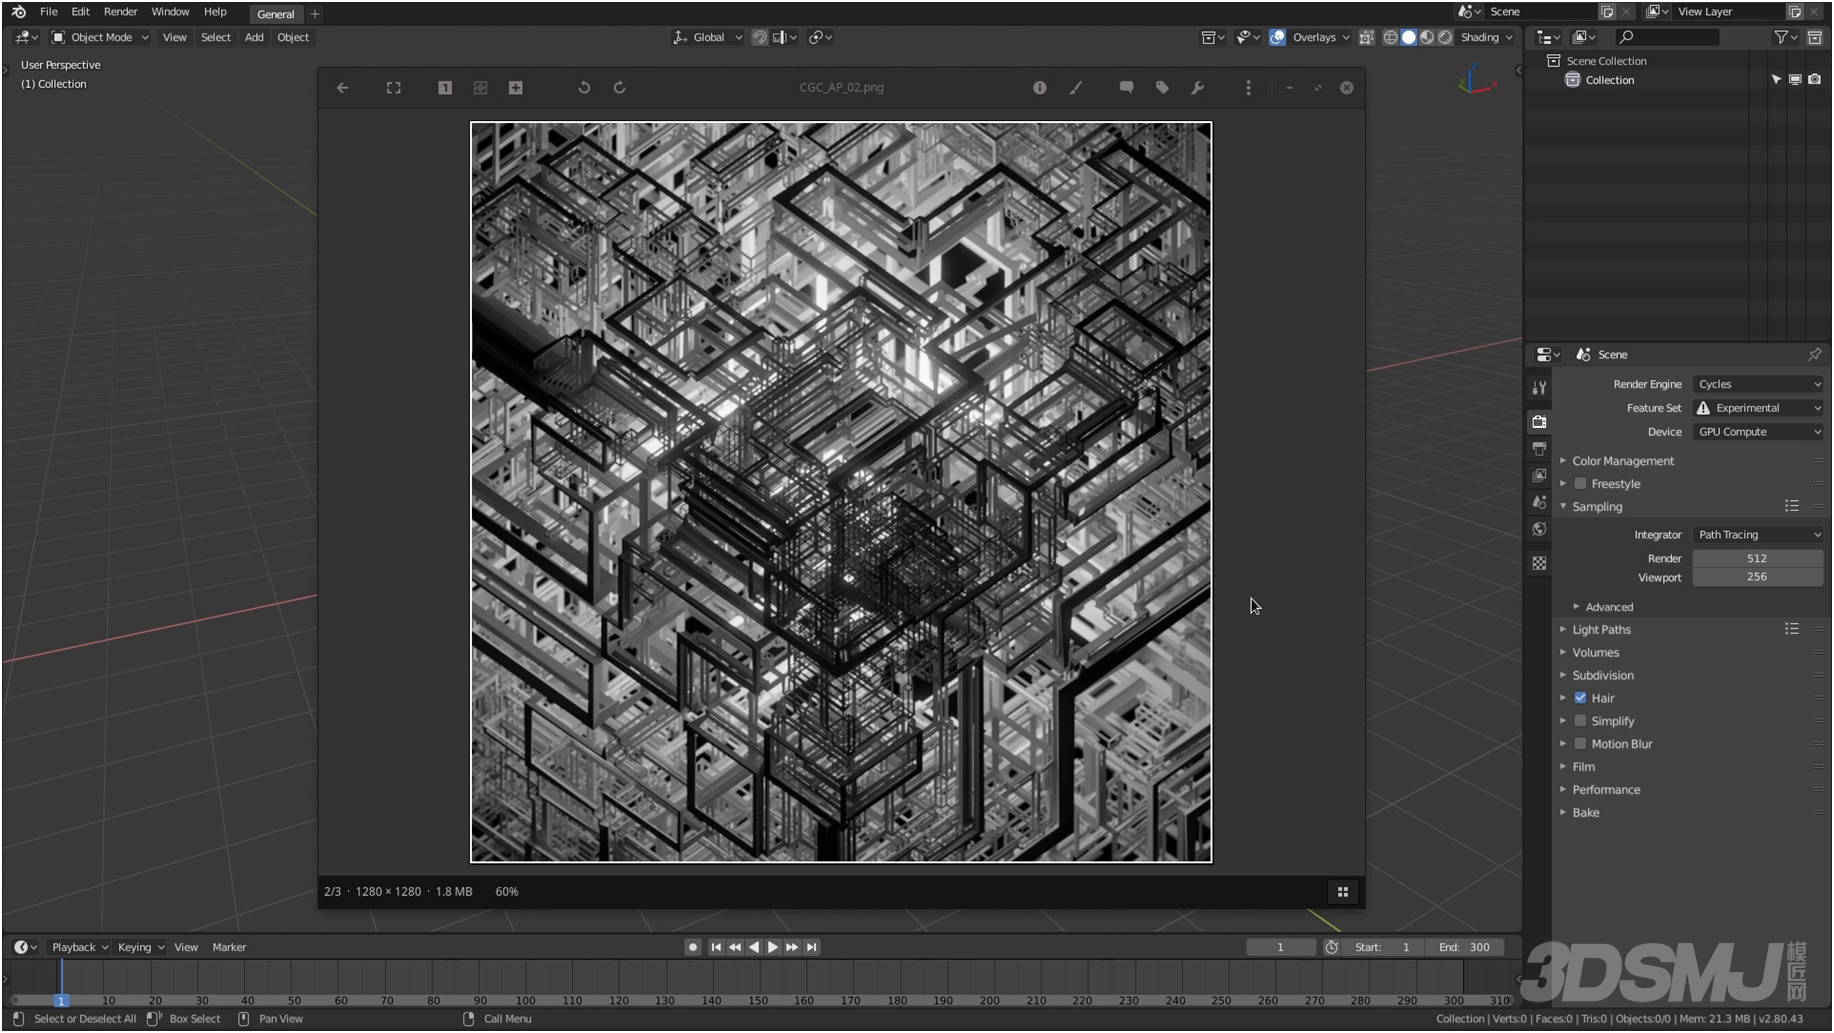This screenshot has width=1834, height=1033.
Task: Expand the Volumes panel
Action: (x=1595, y=653)
